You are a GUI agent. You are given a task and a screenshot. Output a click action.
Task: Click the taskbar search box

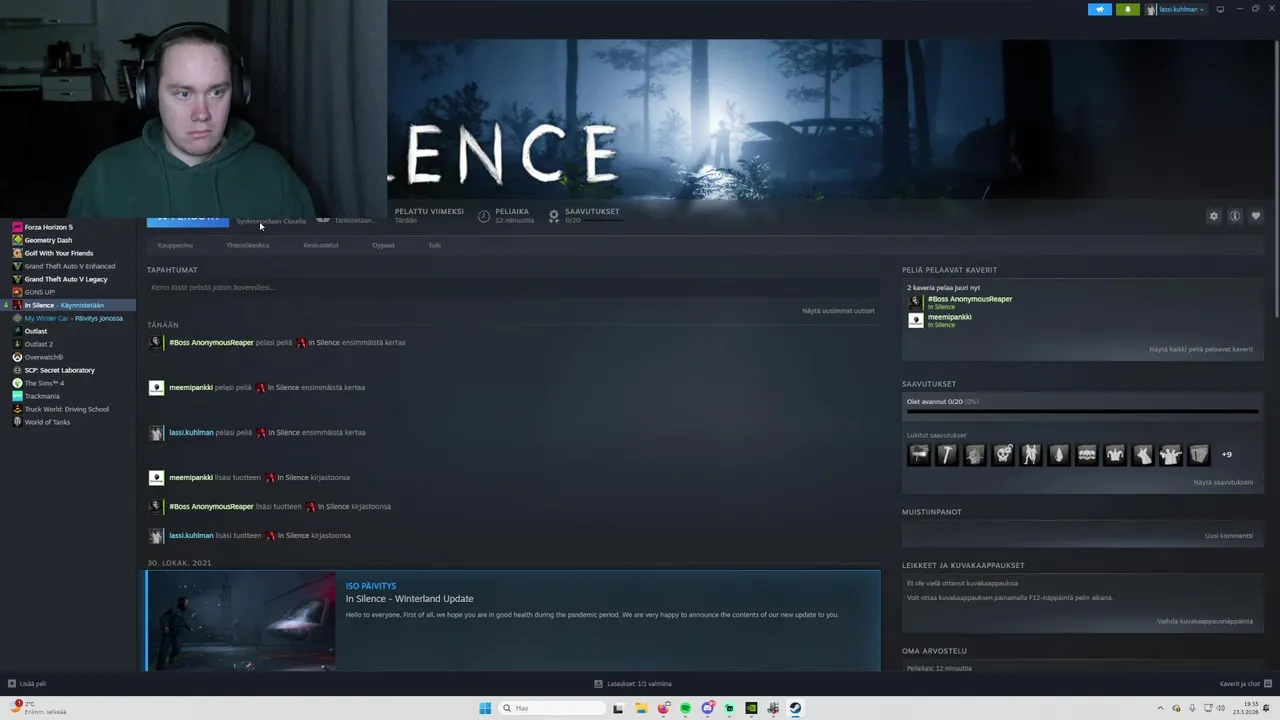pos(552,708)
